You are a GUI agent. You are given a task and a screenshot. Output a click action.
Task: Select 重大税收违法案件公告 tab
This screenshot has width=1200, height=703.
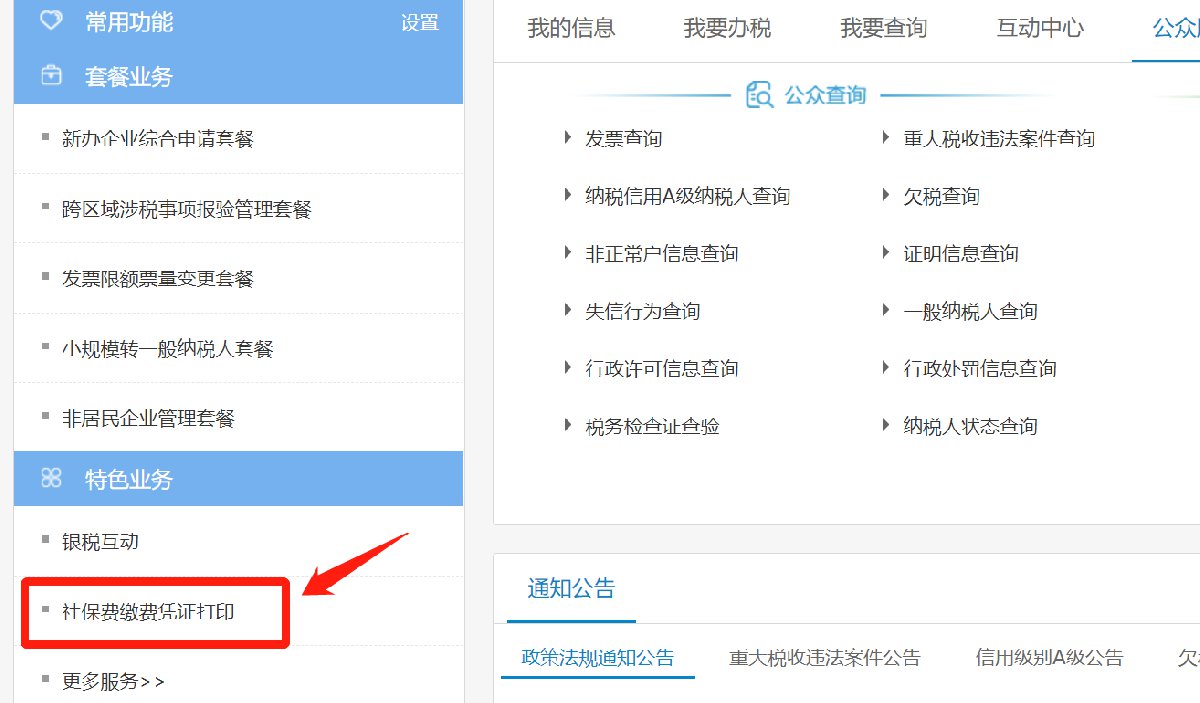pyautogui.click(x=825, y=658)
